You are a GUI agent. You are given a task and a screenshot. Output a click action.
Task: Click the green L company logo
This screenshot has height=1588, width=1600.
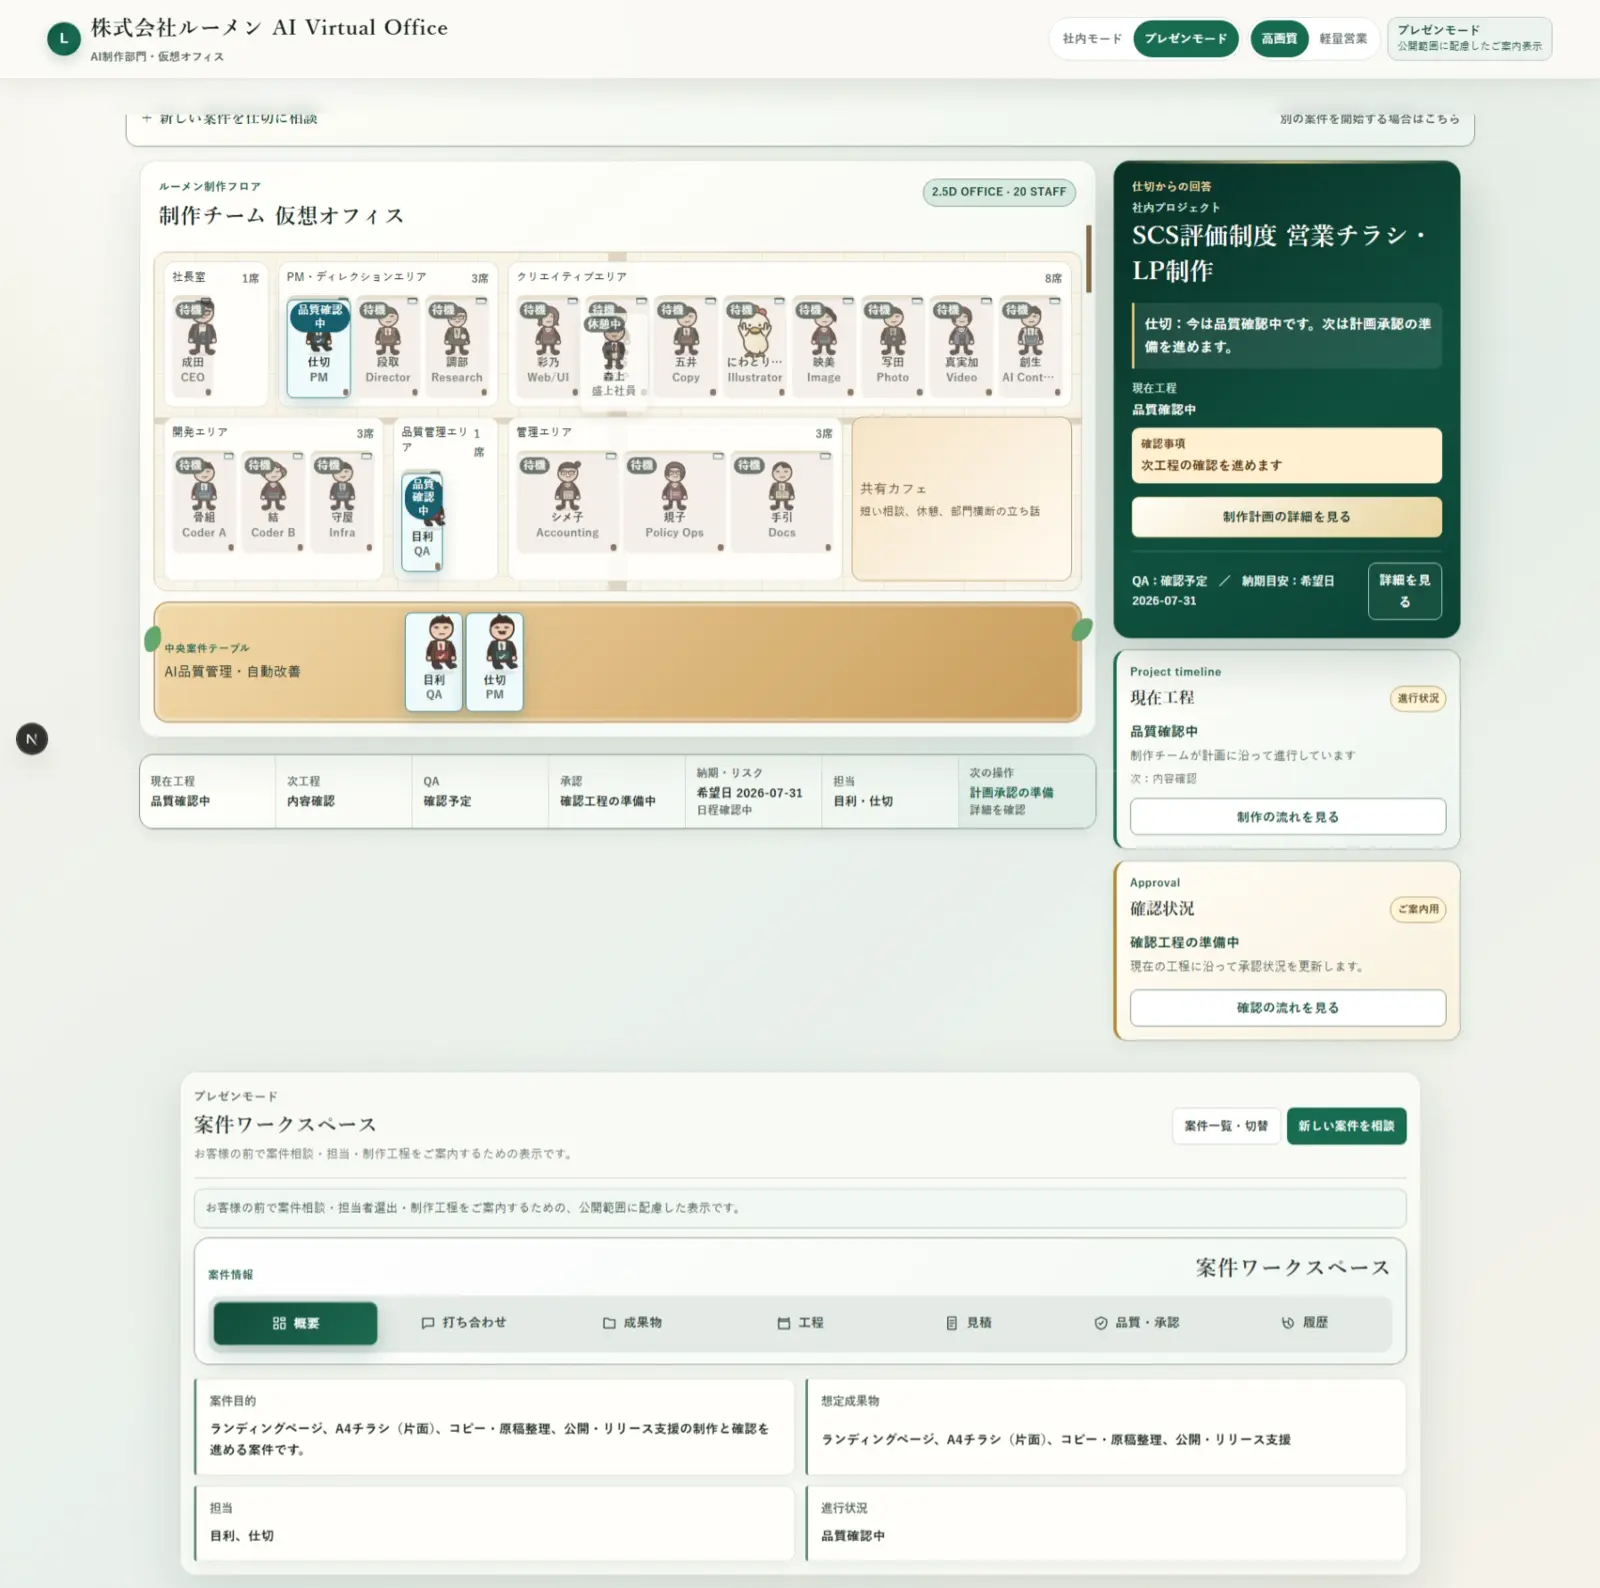[64, 39]
